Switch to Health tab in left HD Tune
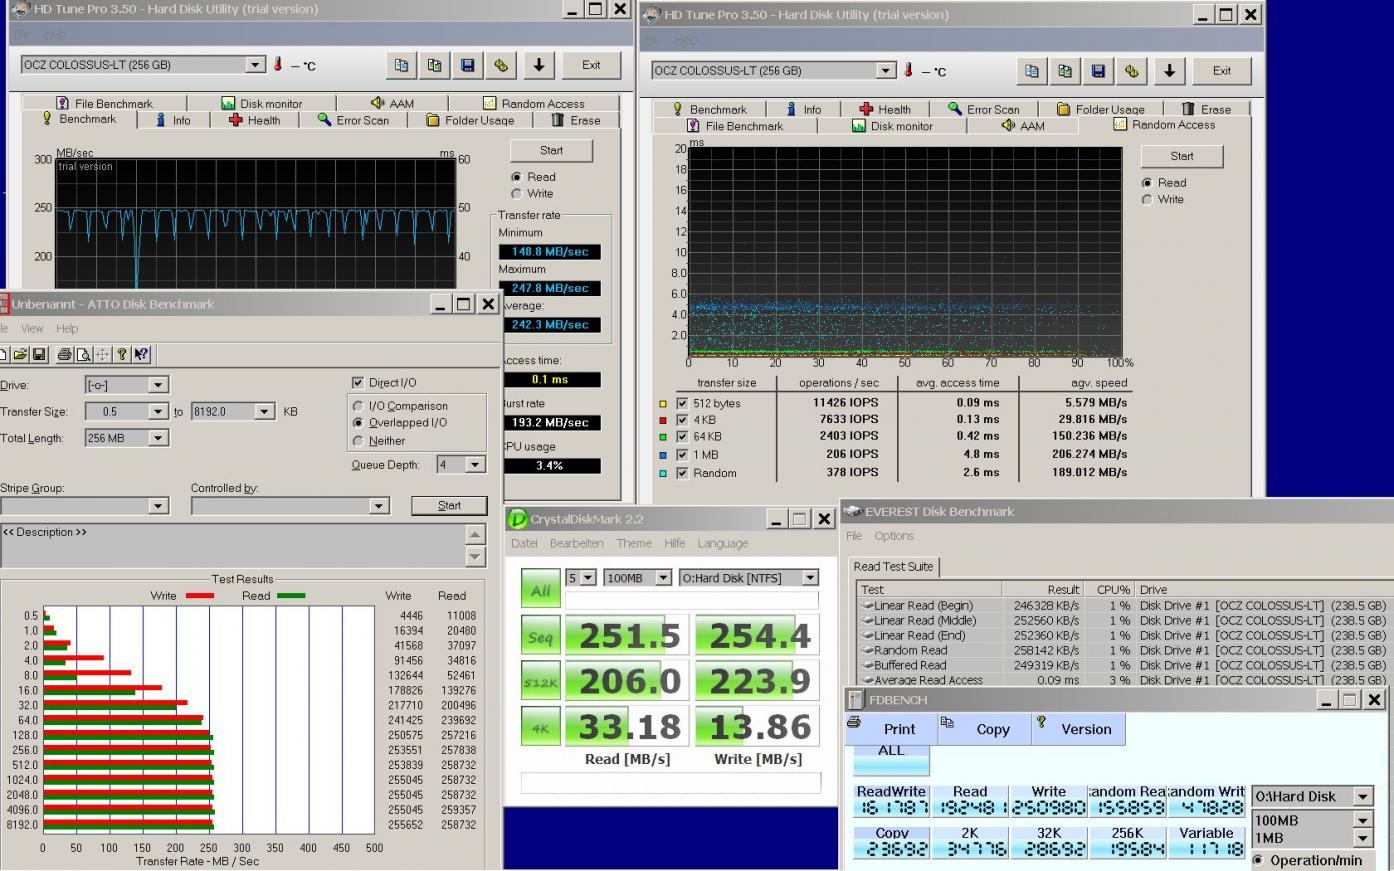The image size is (1394, 871). [254, 120]
